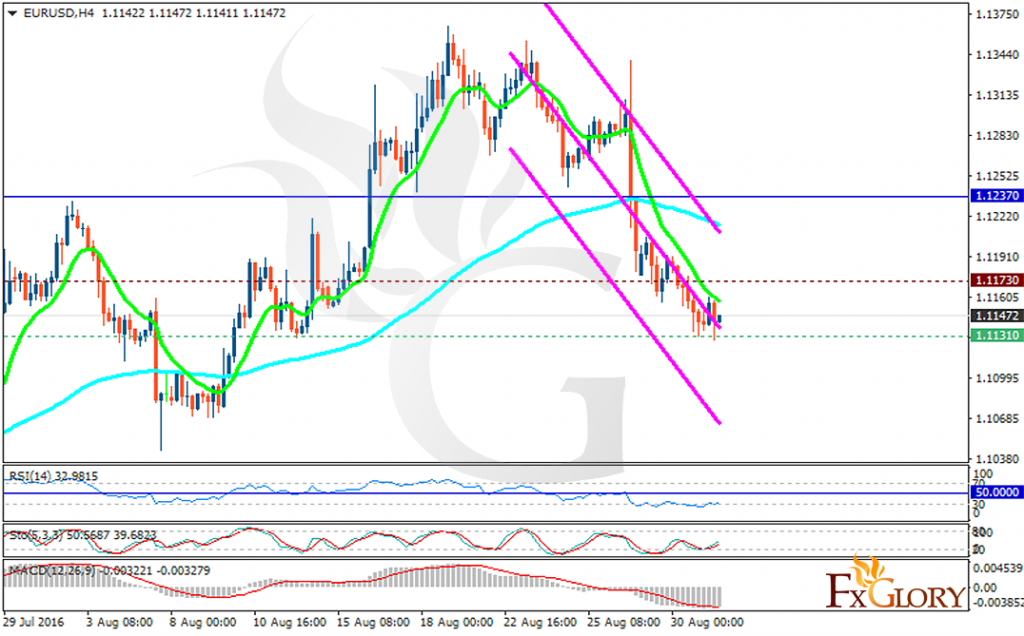This screenshot has width=1024, height=636.
Task: Click the FxGlory logo
Action: point(895,583)
